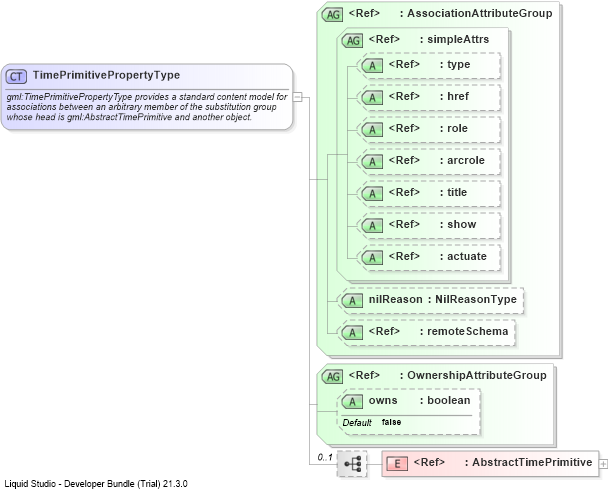This screenshot has height=489, width=608.
Task: Click the A icon beside href attribute
Action: pos(372,98)
